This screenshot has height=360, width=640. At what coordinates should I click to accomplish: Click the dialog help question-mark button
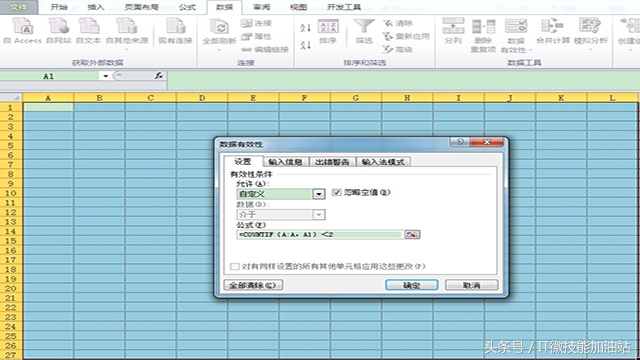[460, 142]
